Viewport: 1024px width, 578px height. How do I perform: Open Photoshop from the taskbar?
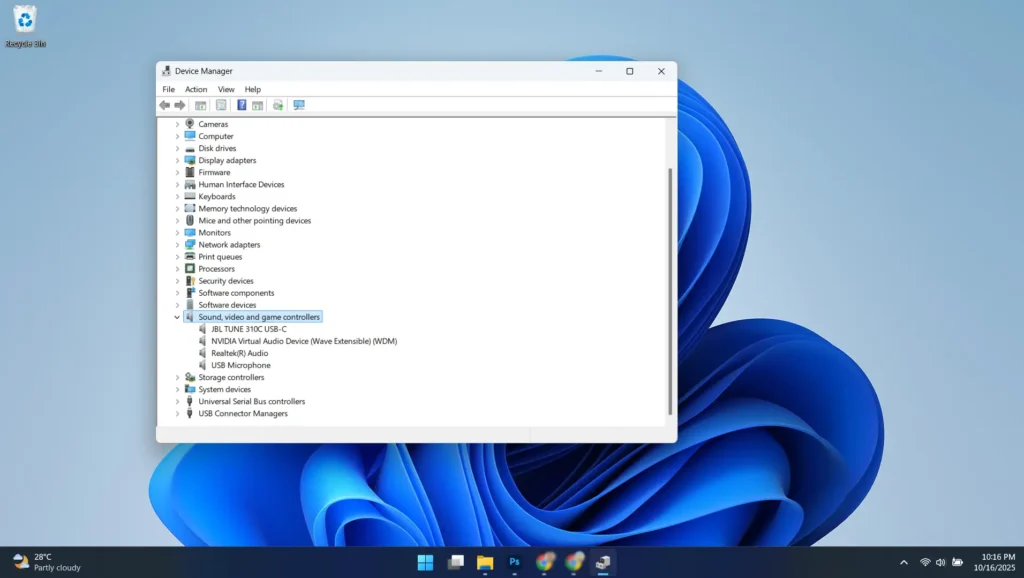click(514, 563)
